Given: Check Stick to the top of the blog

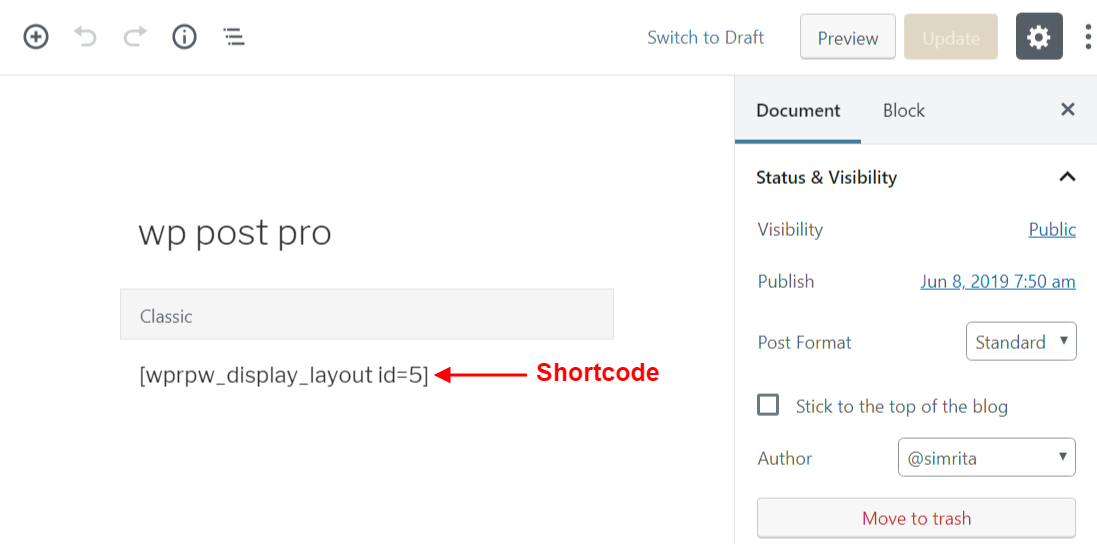Looking at the screenshot, I should (x=768, y=405).
